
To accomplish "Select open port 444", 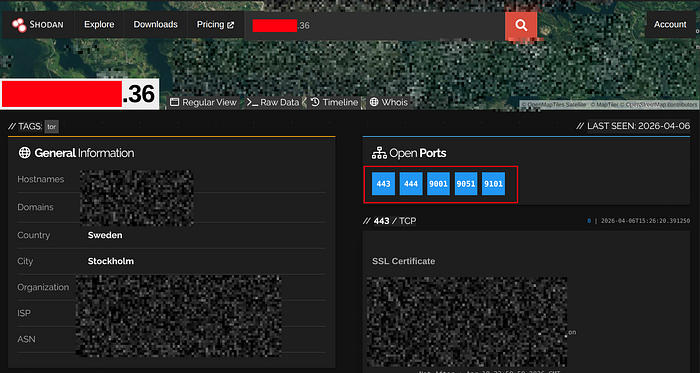I will tap(411, 184).
